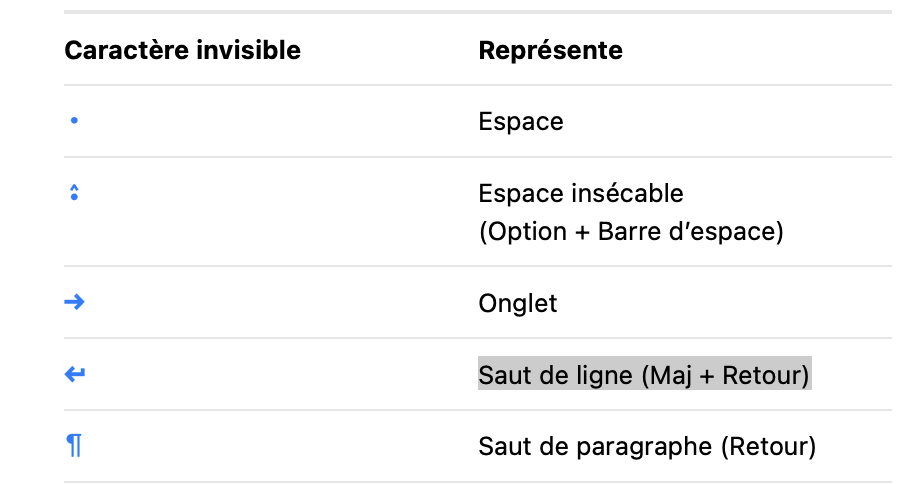Viewport: 920px width, 484px height.
Task: Select the "Onglet" description text
Action: [518, 303]
